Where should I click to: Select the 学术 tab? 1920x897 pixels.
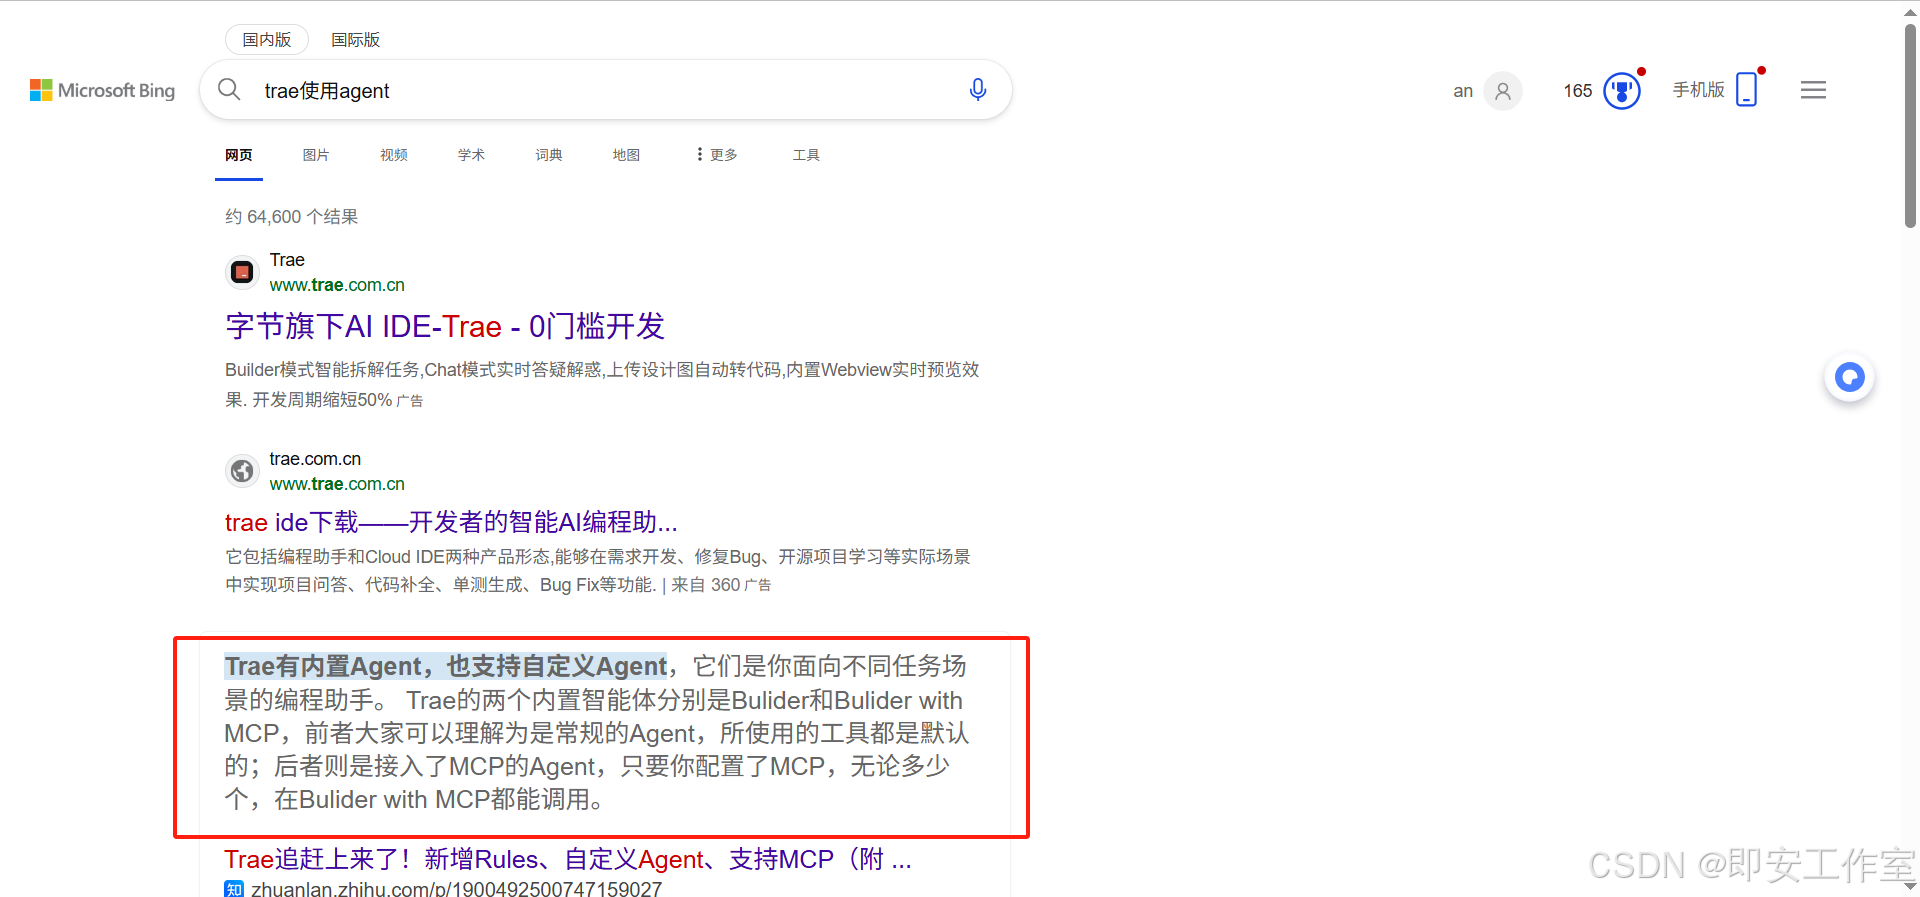click(x=471, y=155)
